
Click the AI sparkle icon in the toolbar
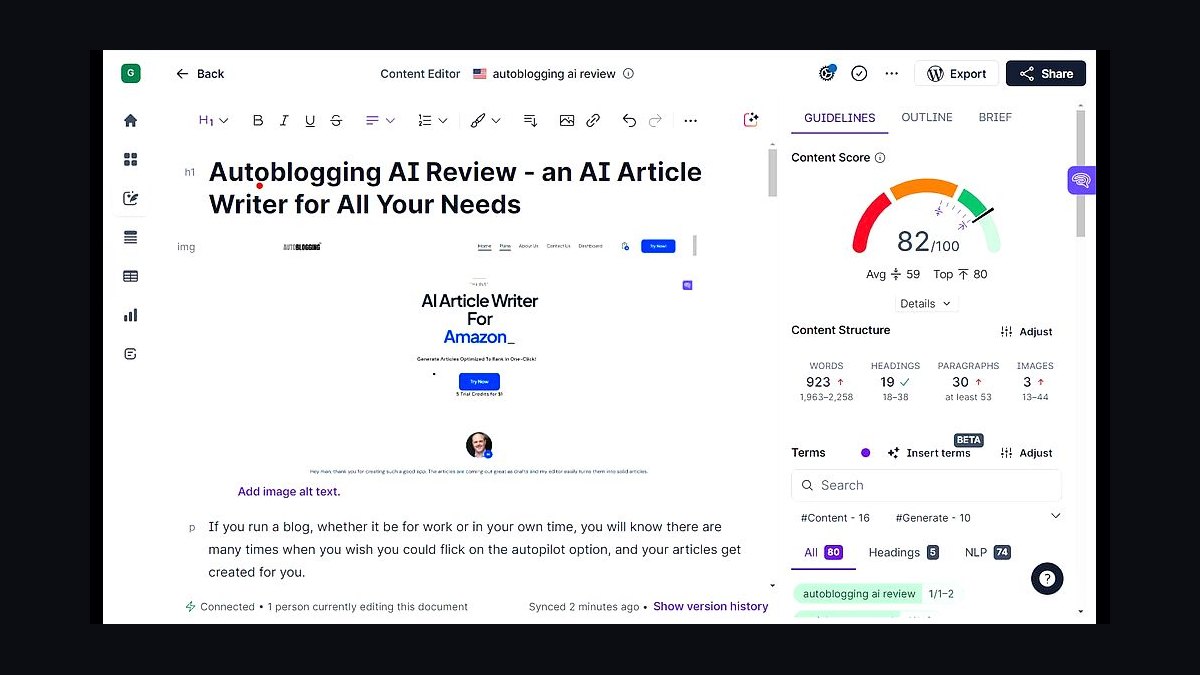click(x=751, y=120)
